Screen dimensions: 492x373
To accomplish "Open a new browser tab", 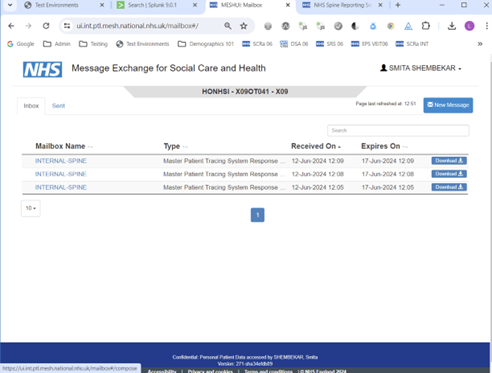I will coord(398,5).
